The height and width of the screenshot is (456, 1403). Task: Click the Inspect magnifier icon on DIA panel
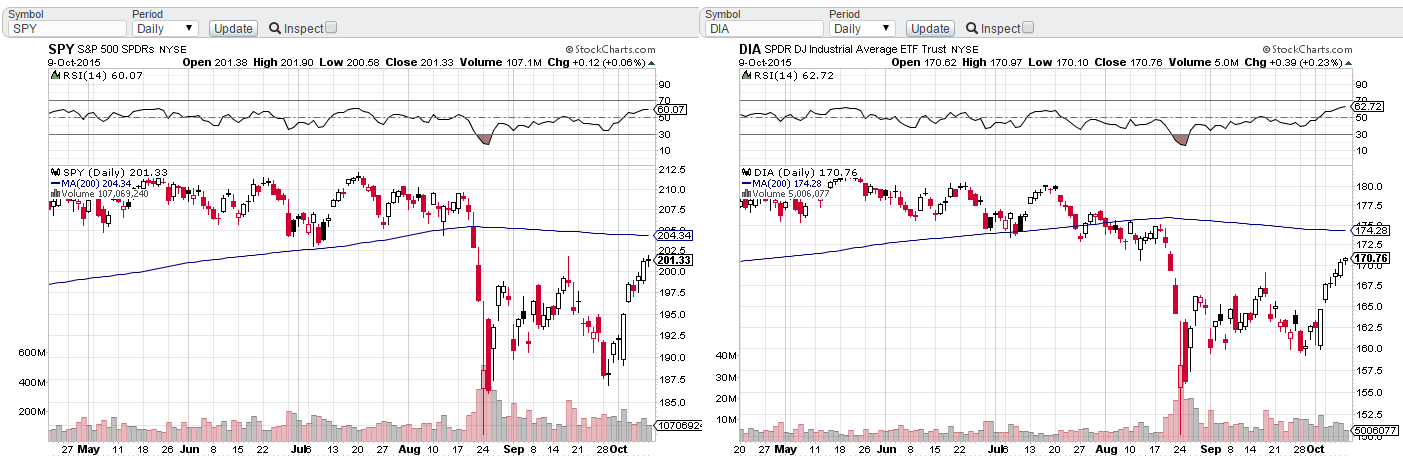(x=972, y=29)
